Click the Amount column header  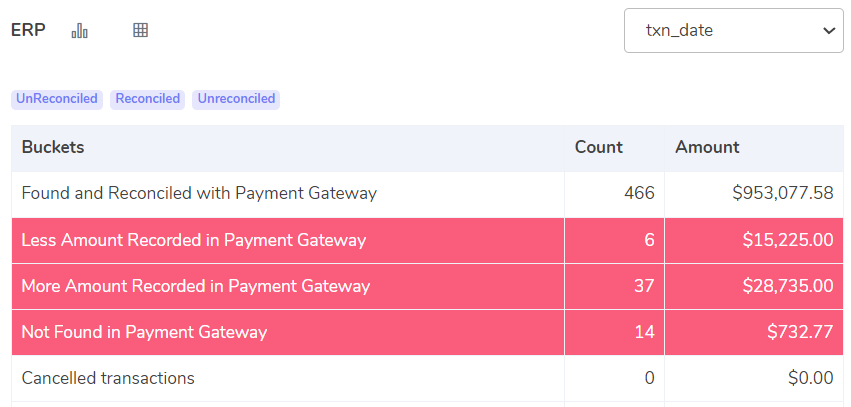point(707,148)
